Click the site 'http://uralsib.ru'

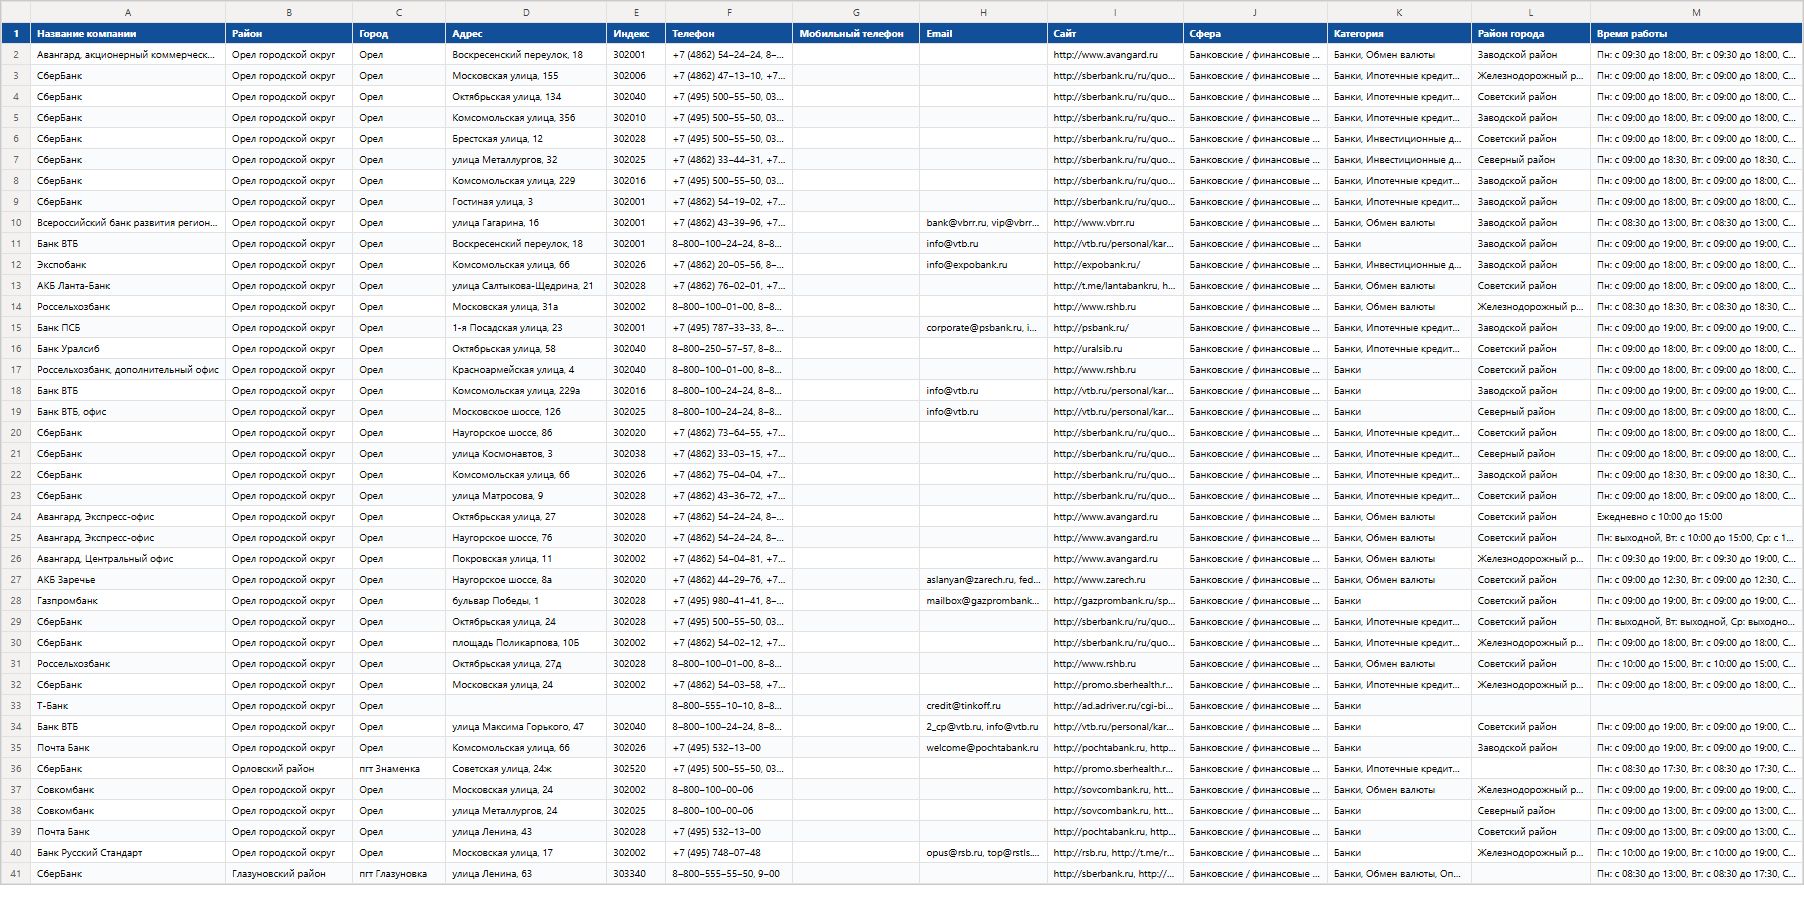coord(1115,349)
